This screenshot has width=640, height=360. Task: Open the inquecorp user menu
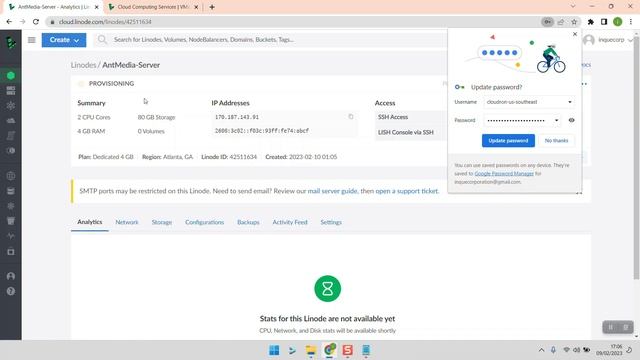click(x=608, y=40)
